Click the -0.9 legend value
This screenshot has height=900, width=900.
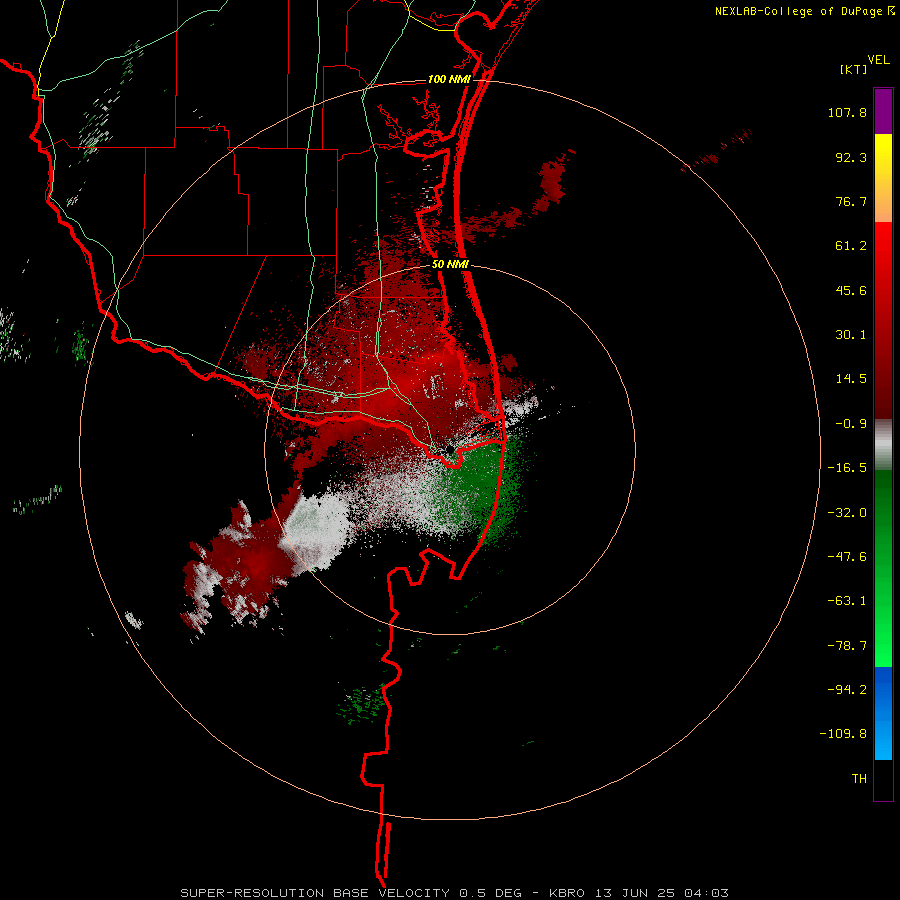(851, 424)
